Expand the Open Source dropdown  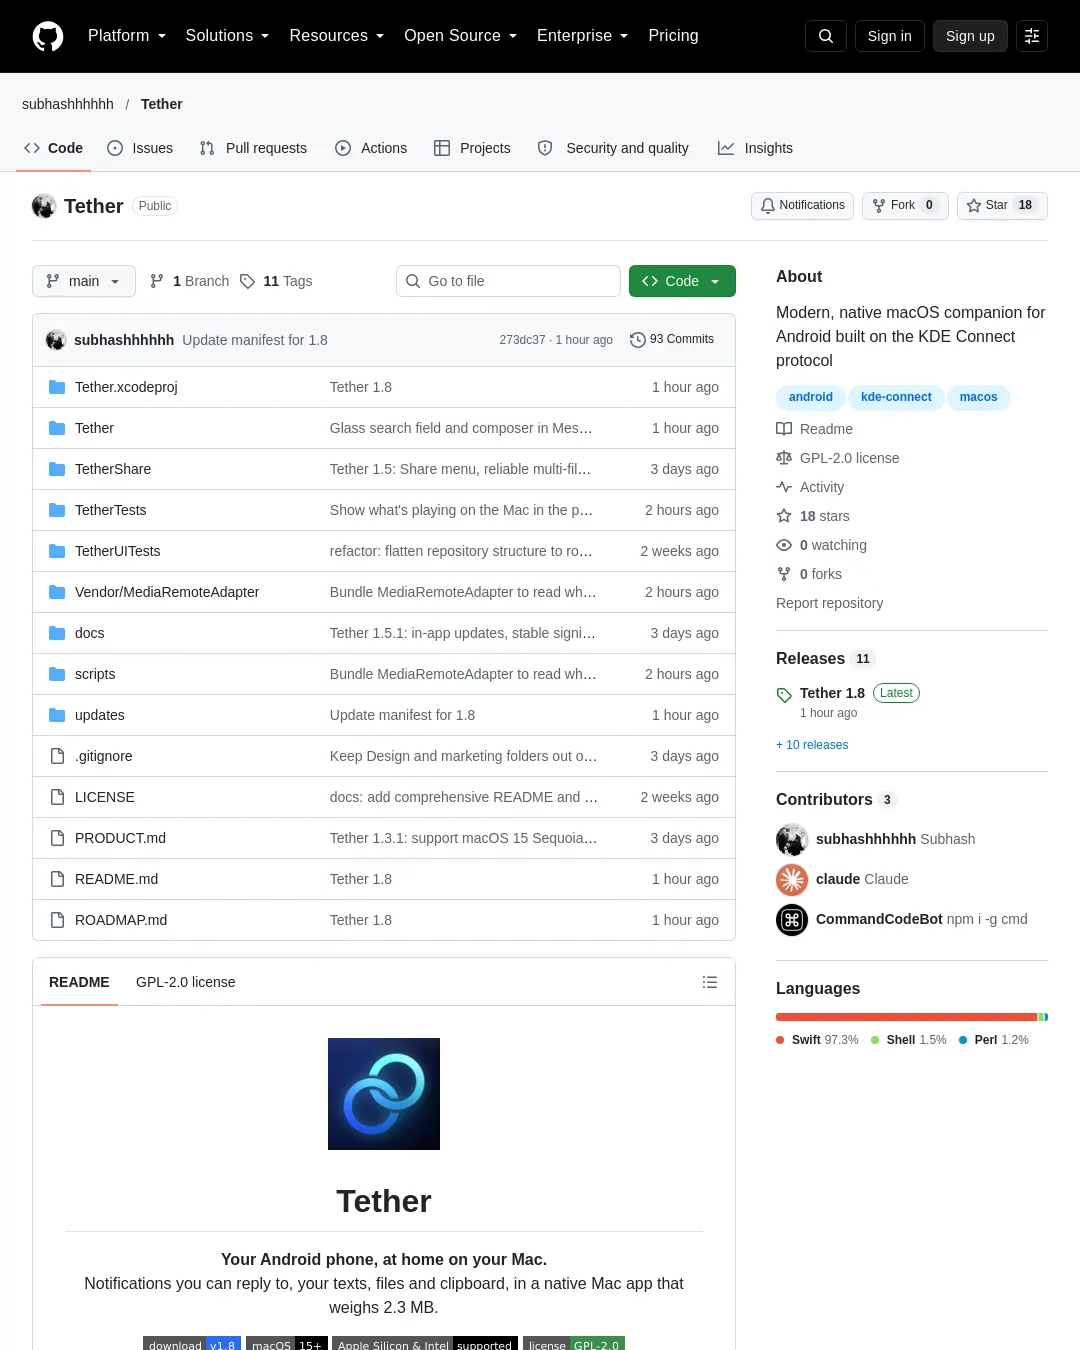point(461,36)
